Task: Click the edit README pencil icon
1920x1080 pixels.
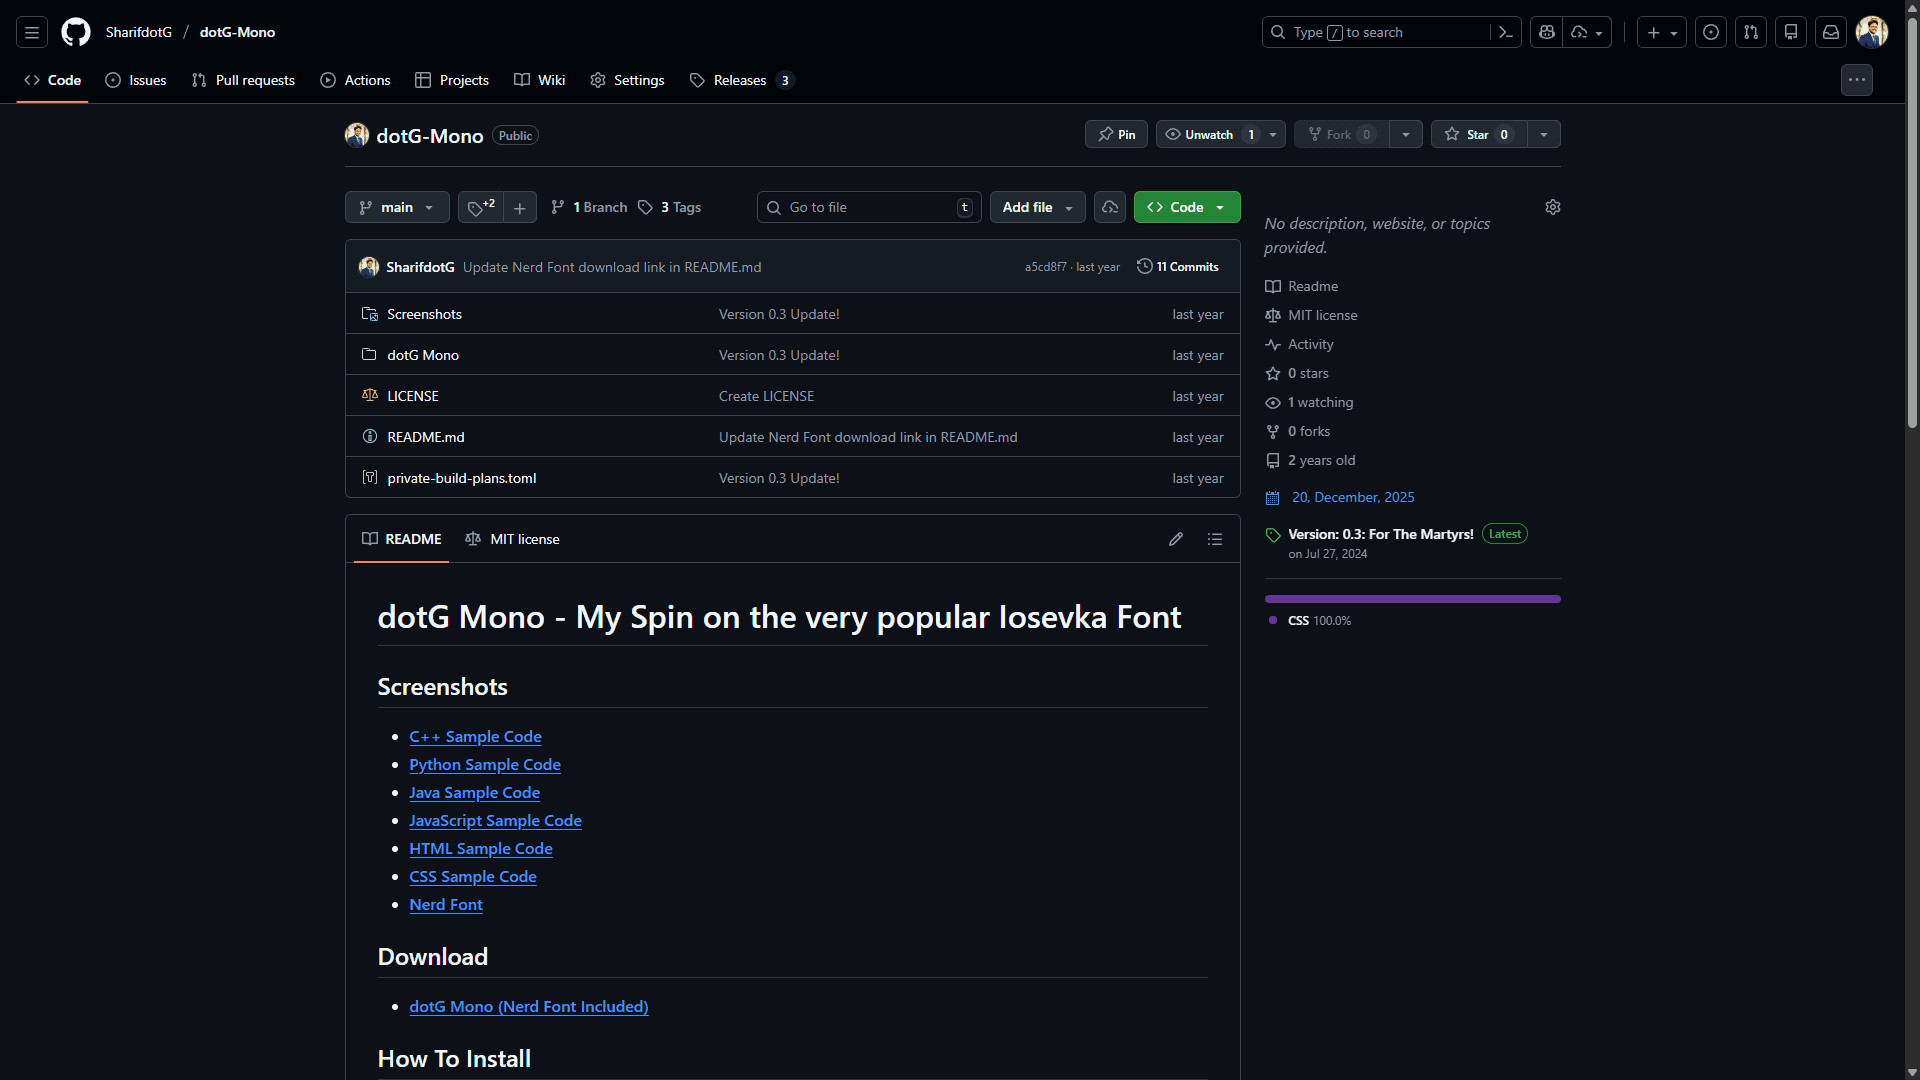Action: click(x=1176, y=539)
